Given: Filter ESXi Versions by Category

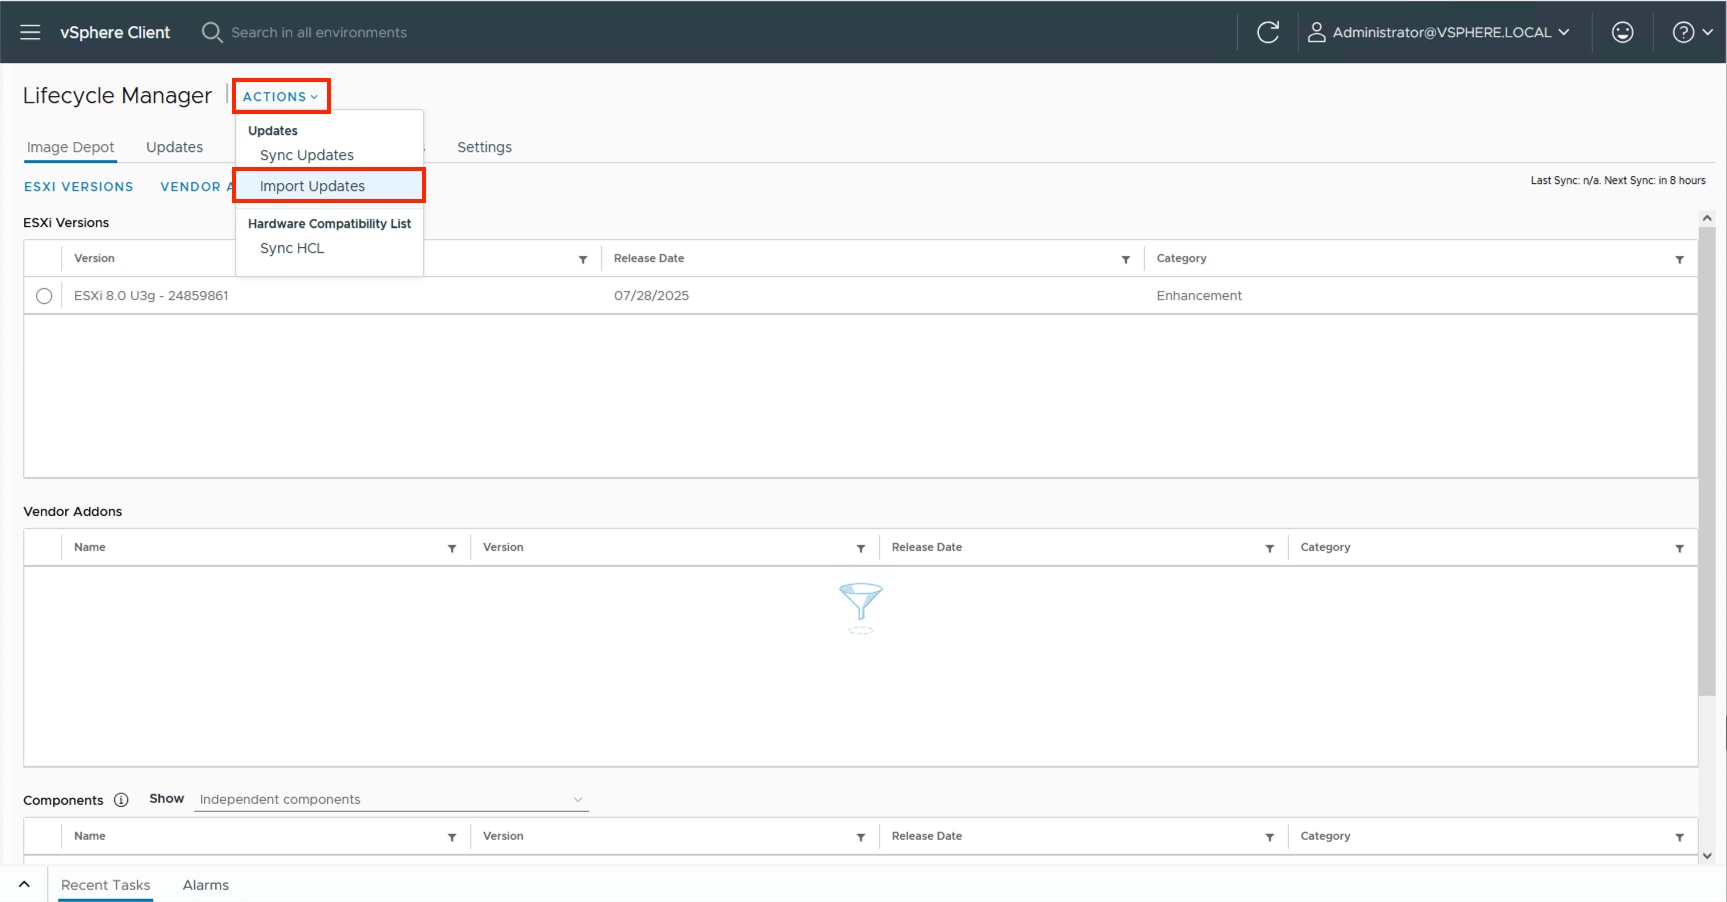Looking at the screenshot, I should 1680,259.
